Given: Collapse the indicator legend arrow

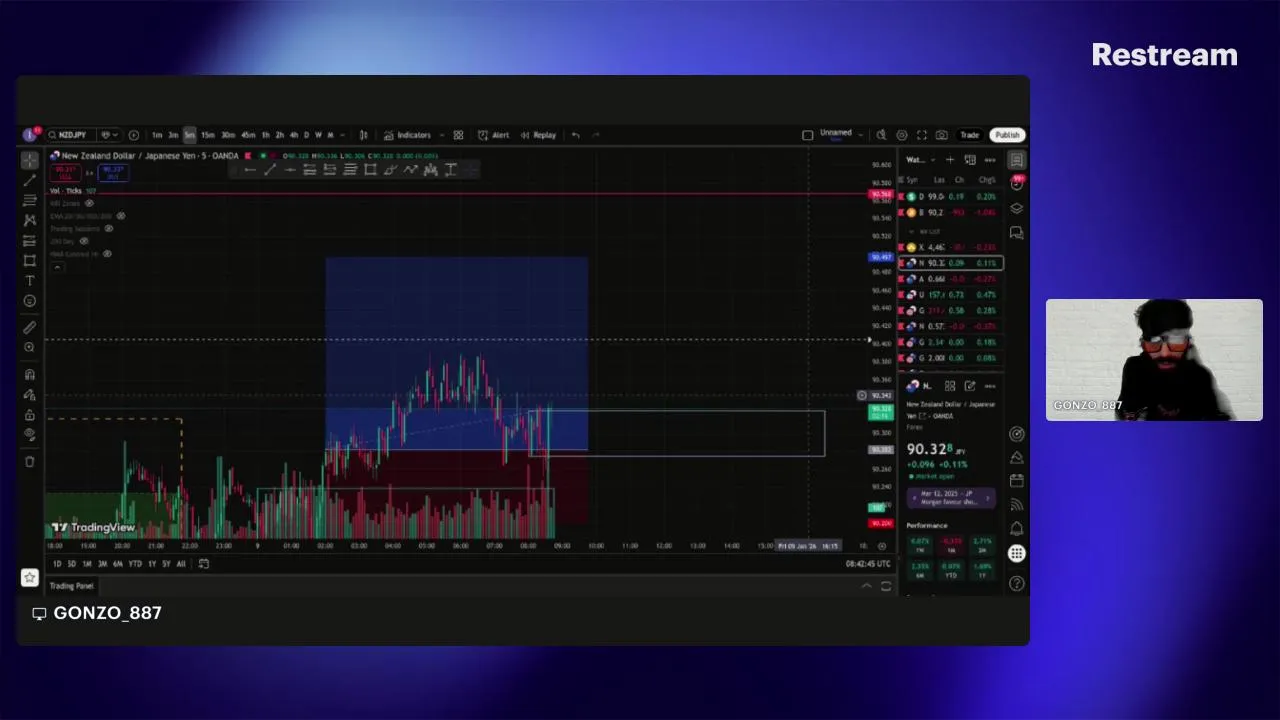Looking at the screenshot, I should pos(57,267).
